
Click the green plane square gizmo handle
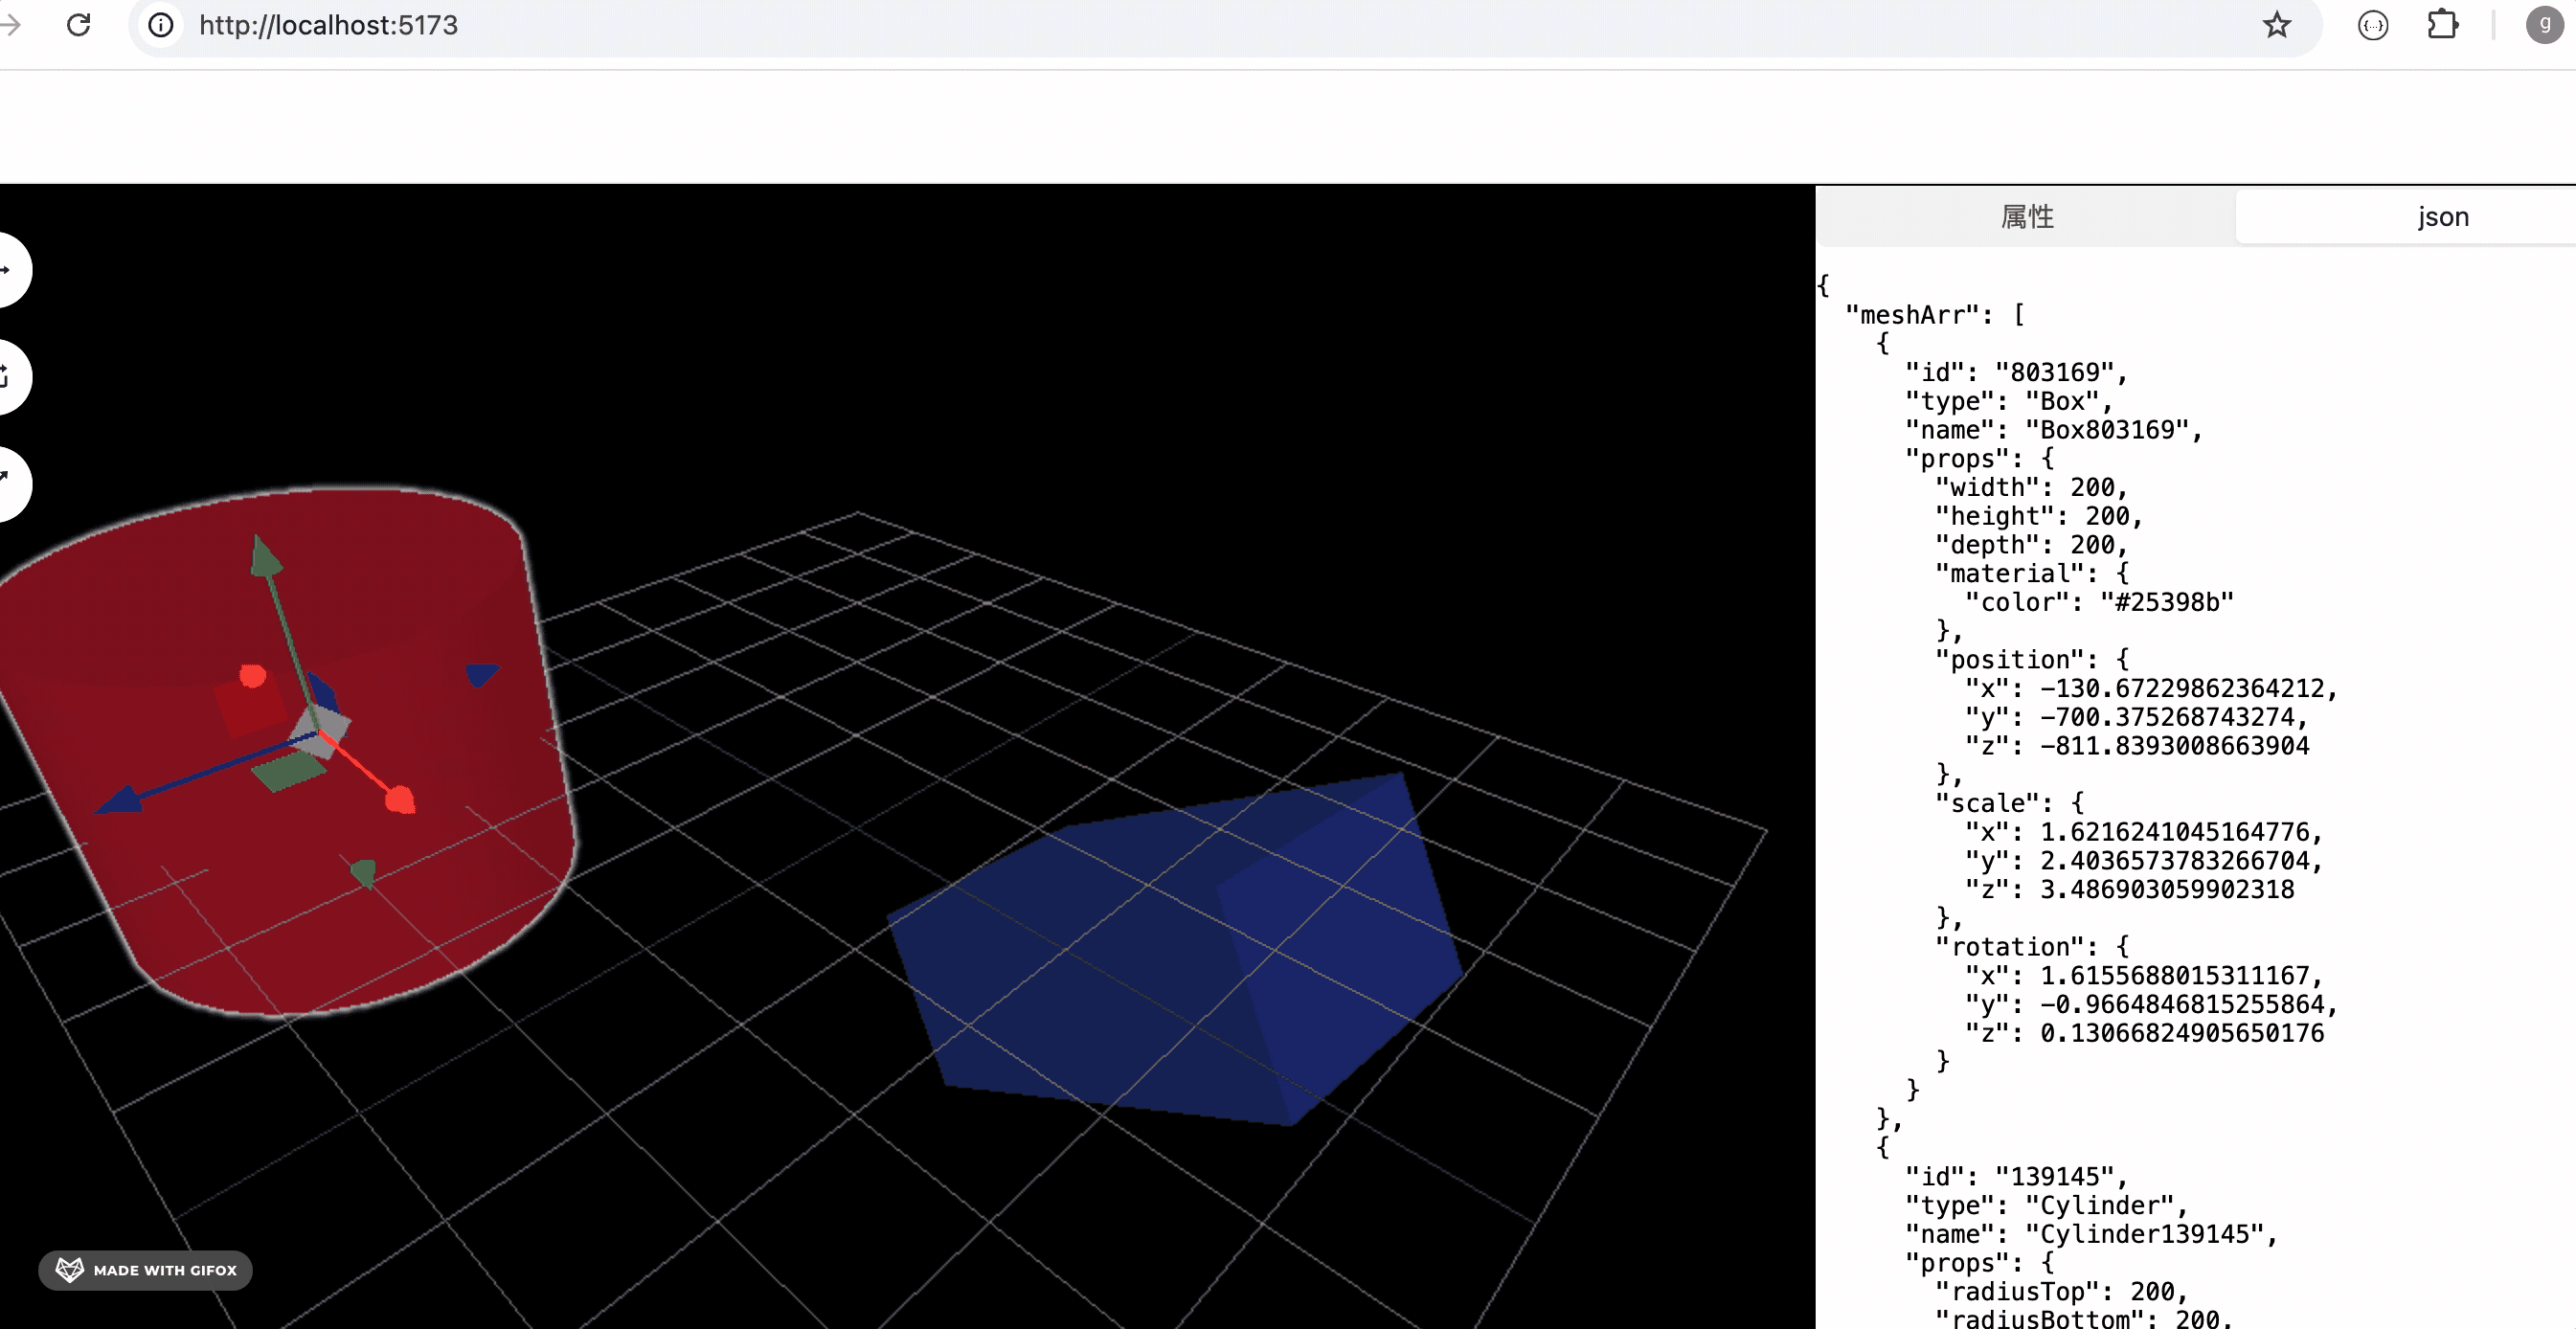click(288, 772)
